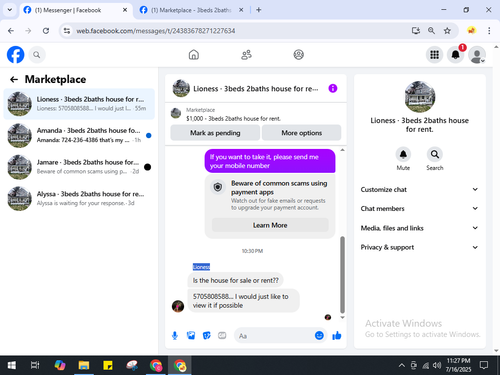This screenshot has height=375, width=500.
Task: Send a thumbs-up like
Action: coord(337,336)
